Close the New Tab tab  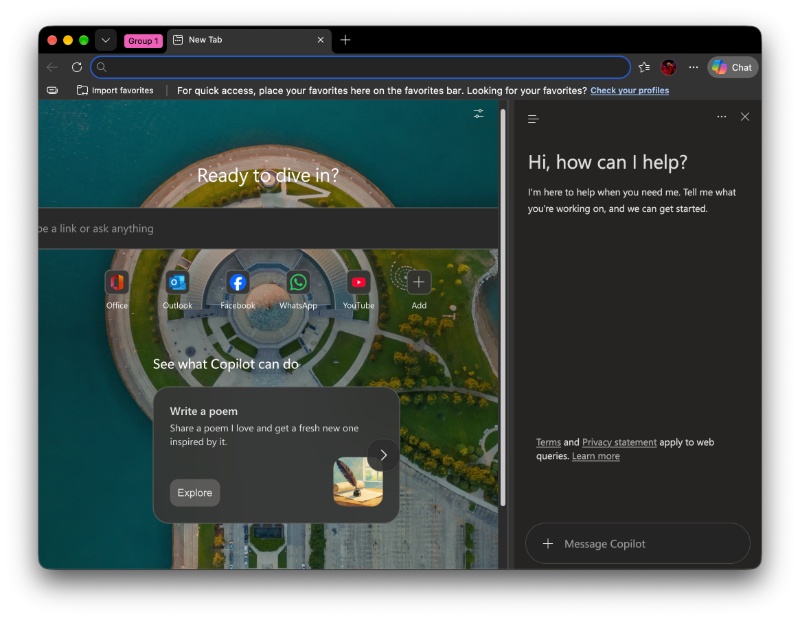tap(320, 40)
